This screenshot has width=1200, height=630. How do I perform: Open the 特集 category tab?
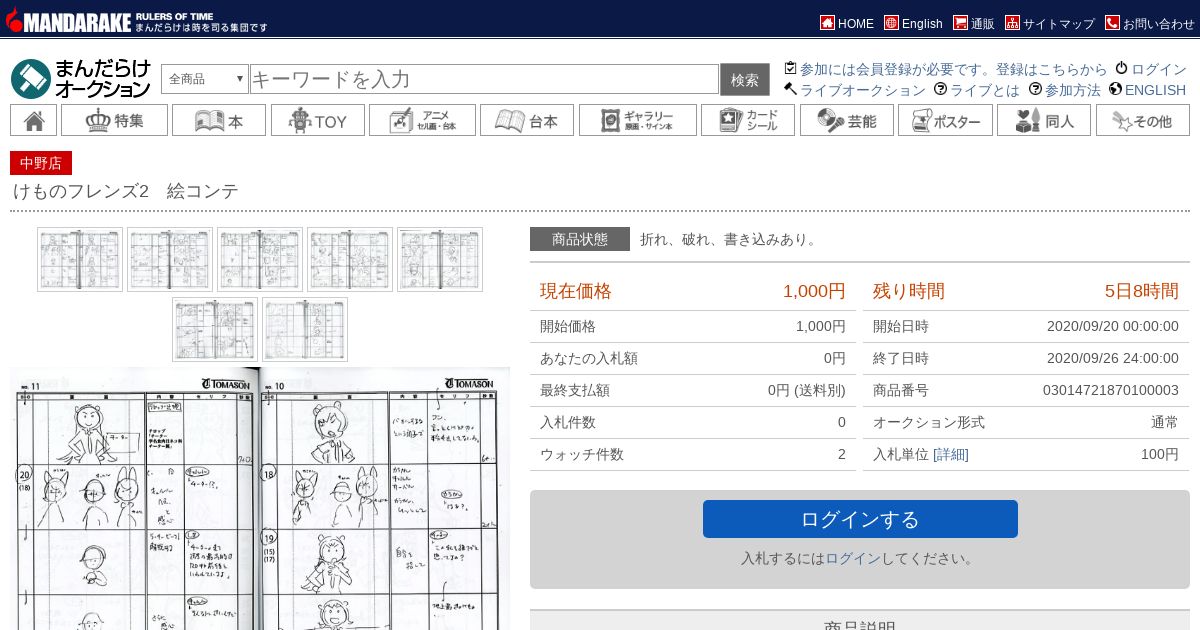114,120
